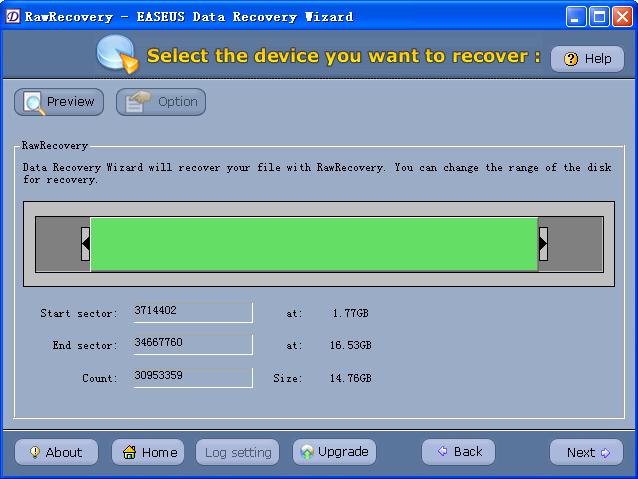Minimize the Data Recovery Wizard window
Image resolution: width=638 pixels, height=479 pixels.
[576, 17]
